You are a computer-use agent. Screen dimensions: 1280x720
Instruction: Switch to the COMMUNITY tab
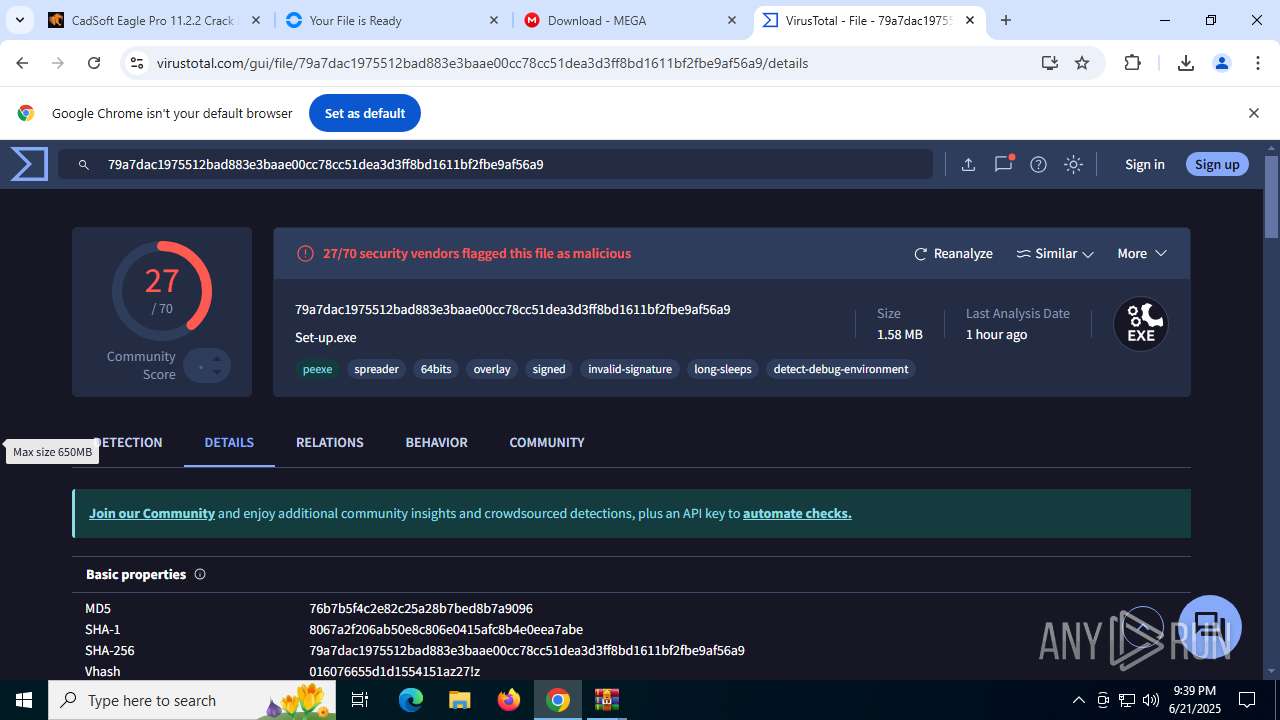(x=547, y=442)
